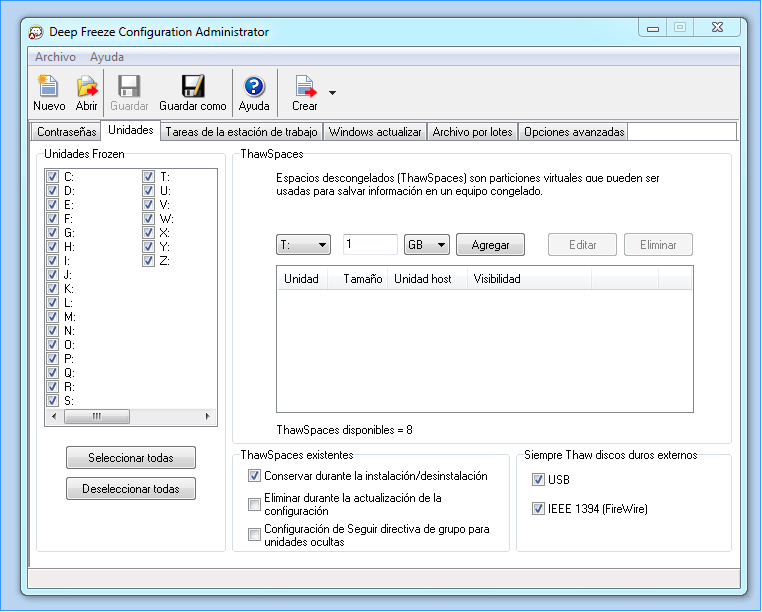Expand the Crear dropdown arrow

332,92
